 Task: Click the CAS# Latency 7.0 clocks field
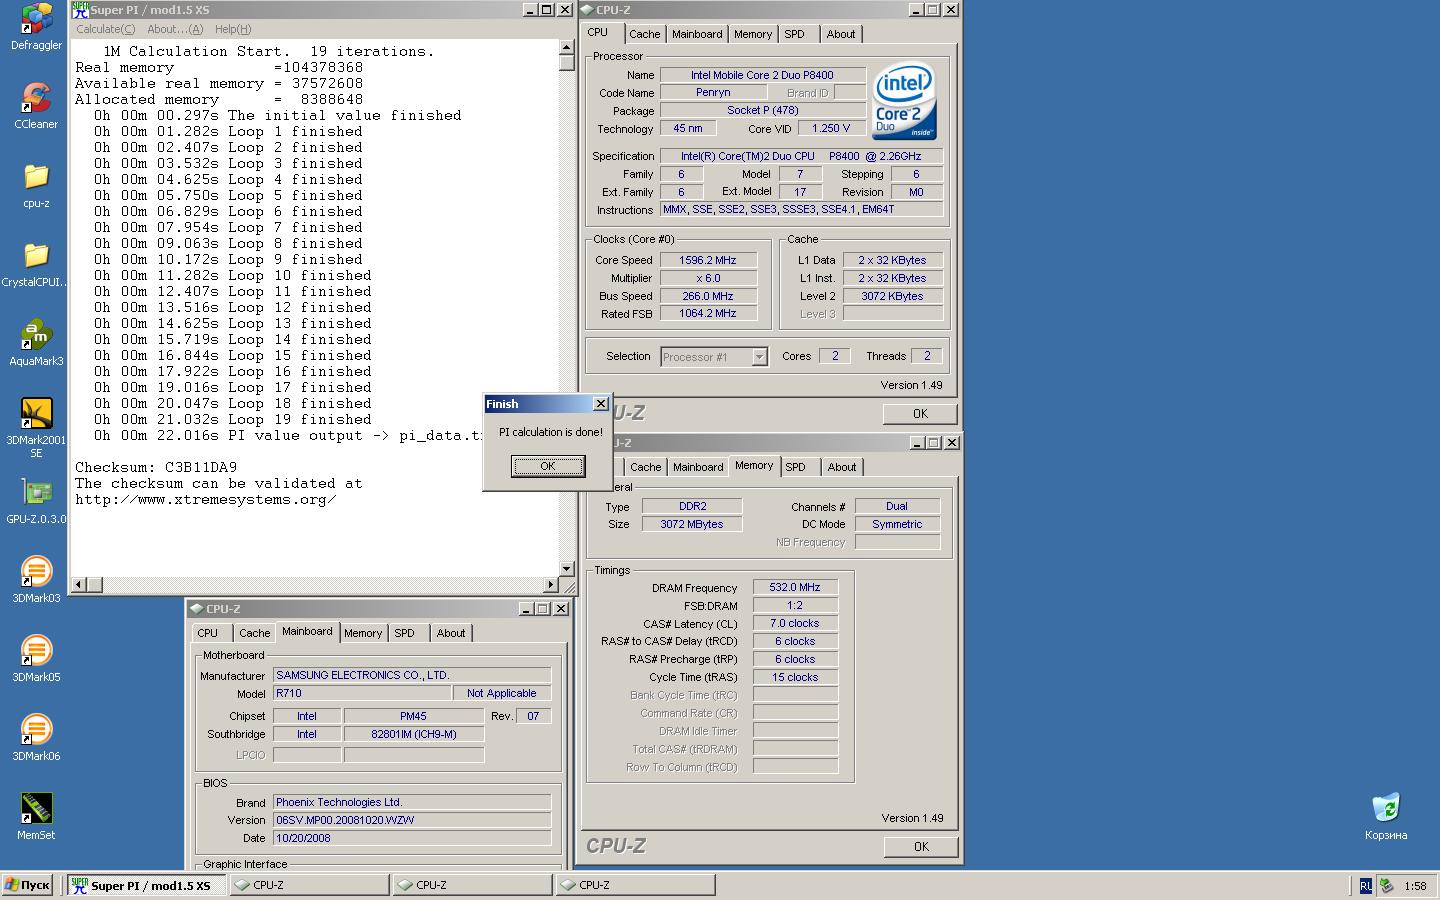[795, 624]
